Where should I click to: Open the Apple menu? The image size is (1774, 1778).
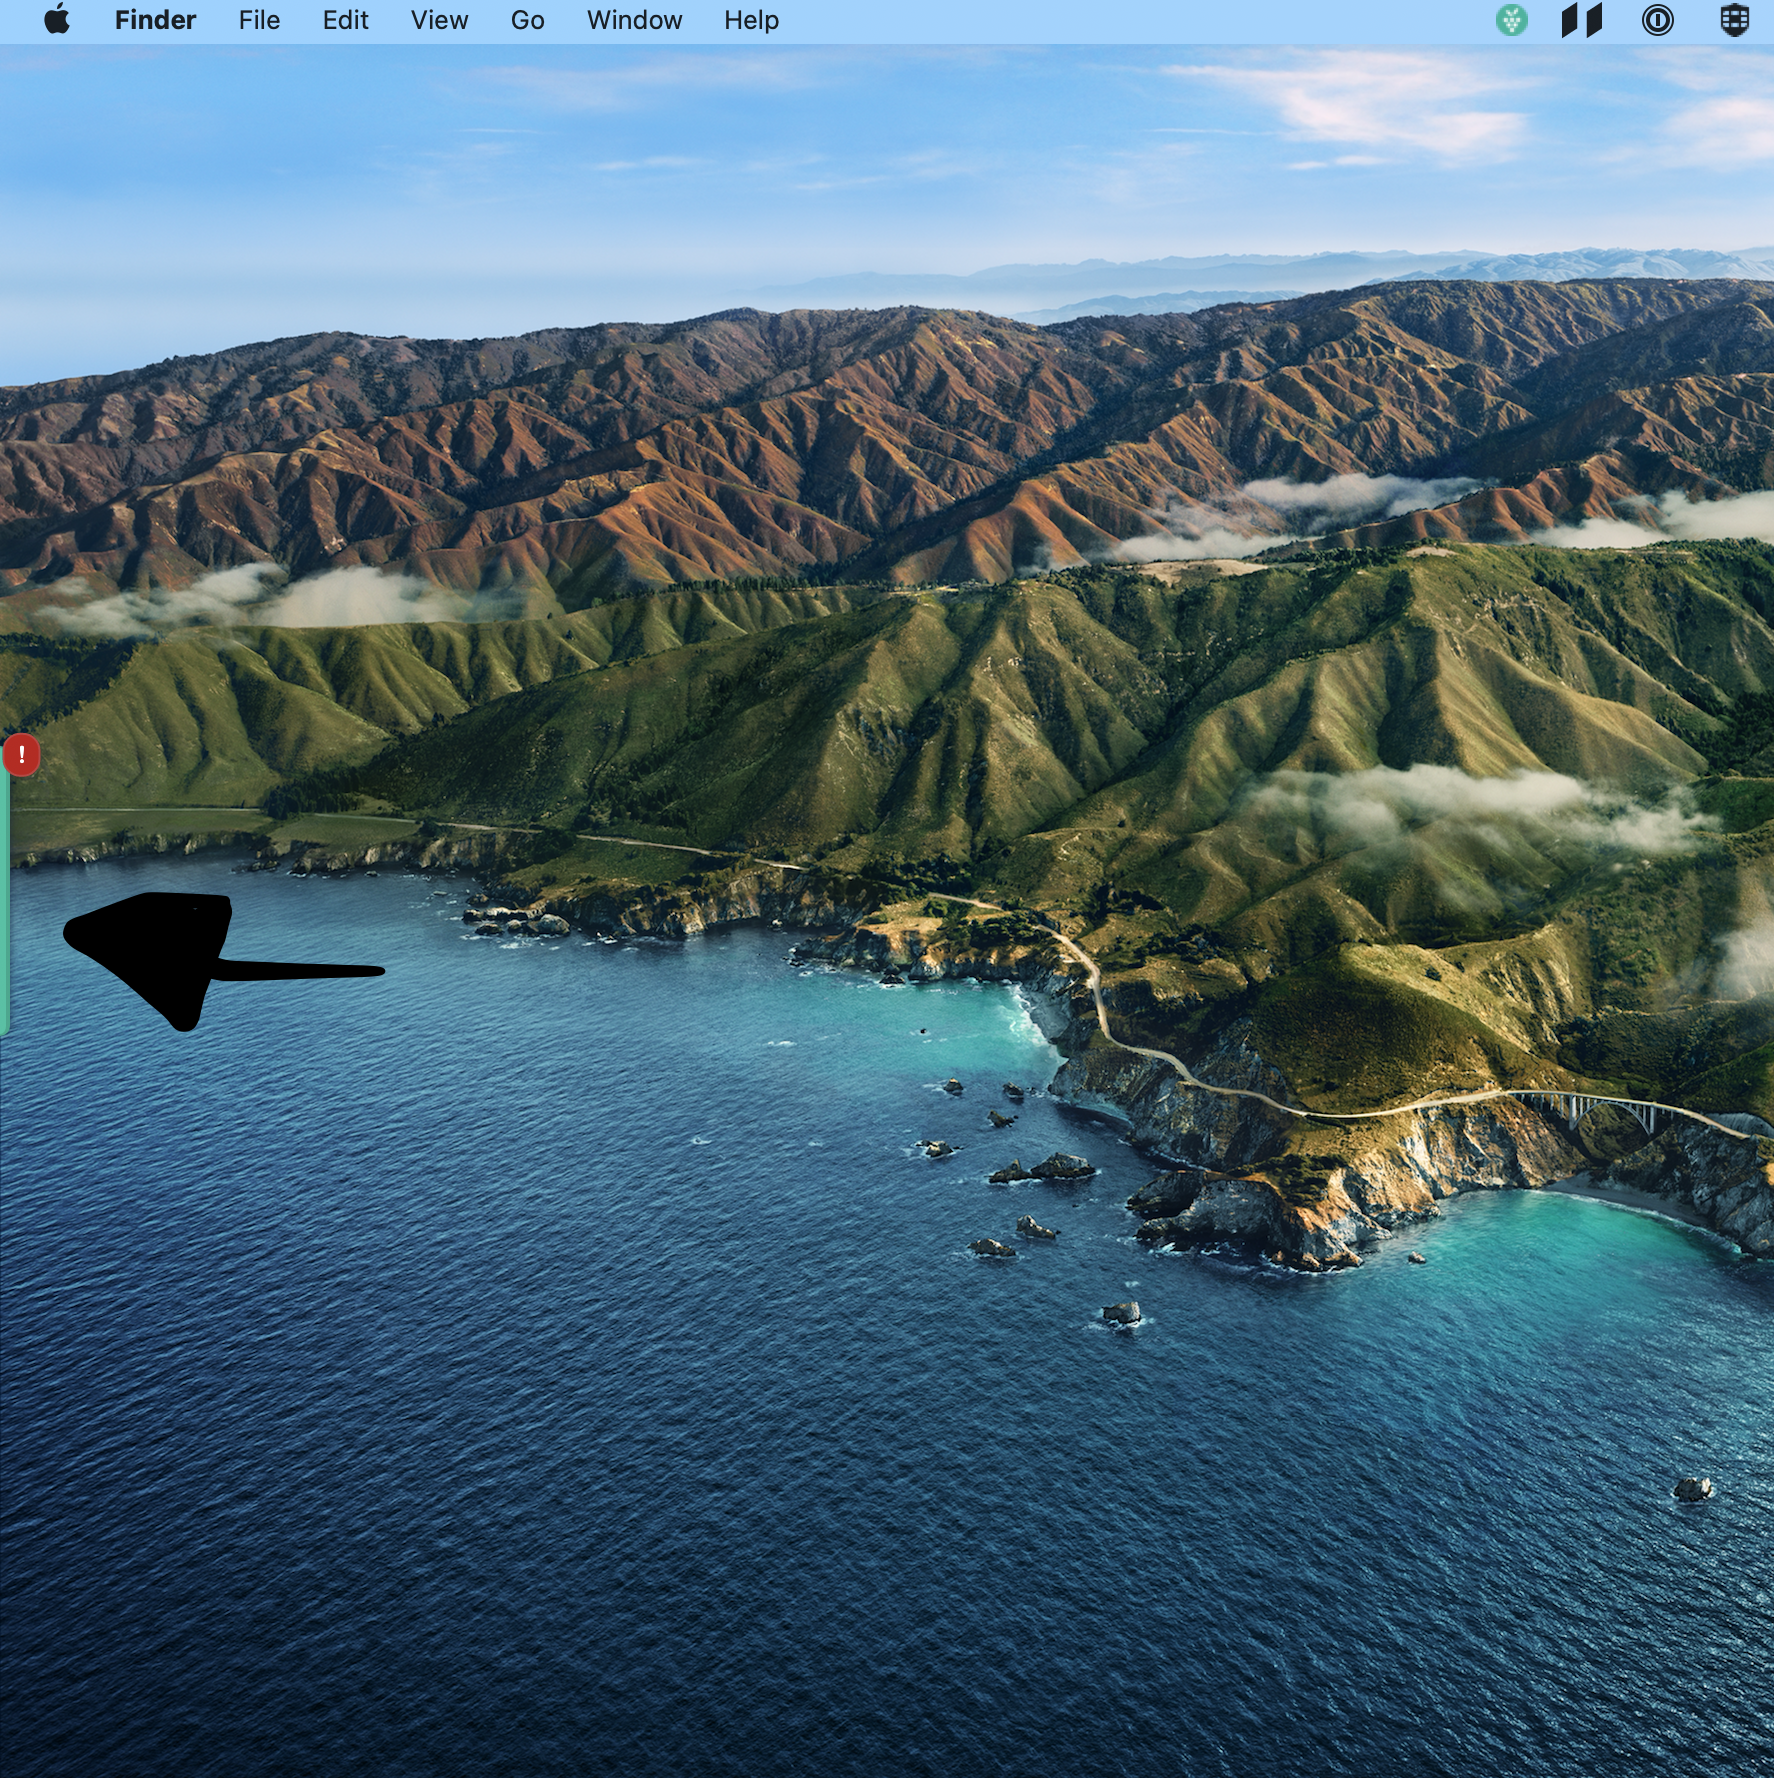tap(57, 20)
